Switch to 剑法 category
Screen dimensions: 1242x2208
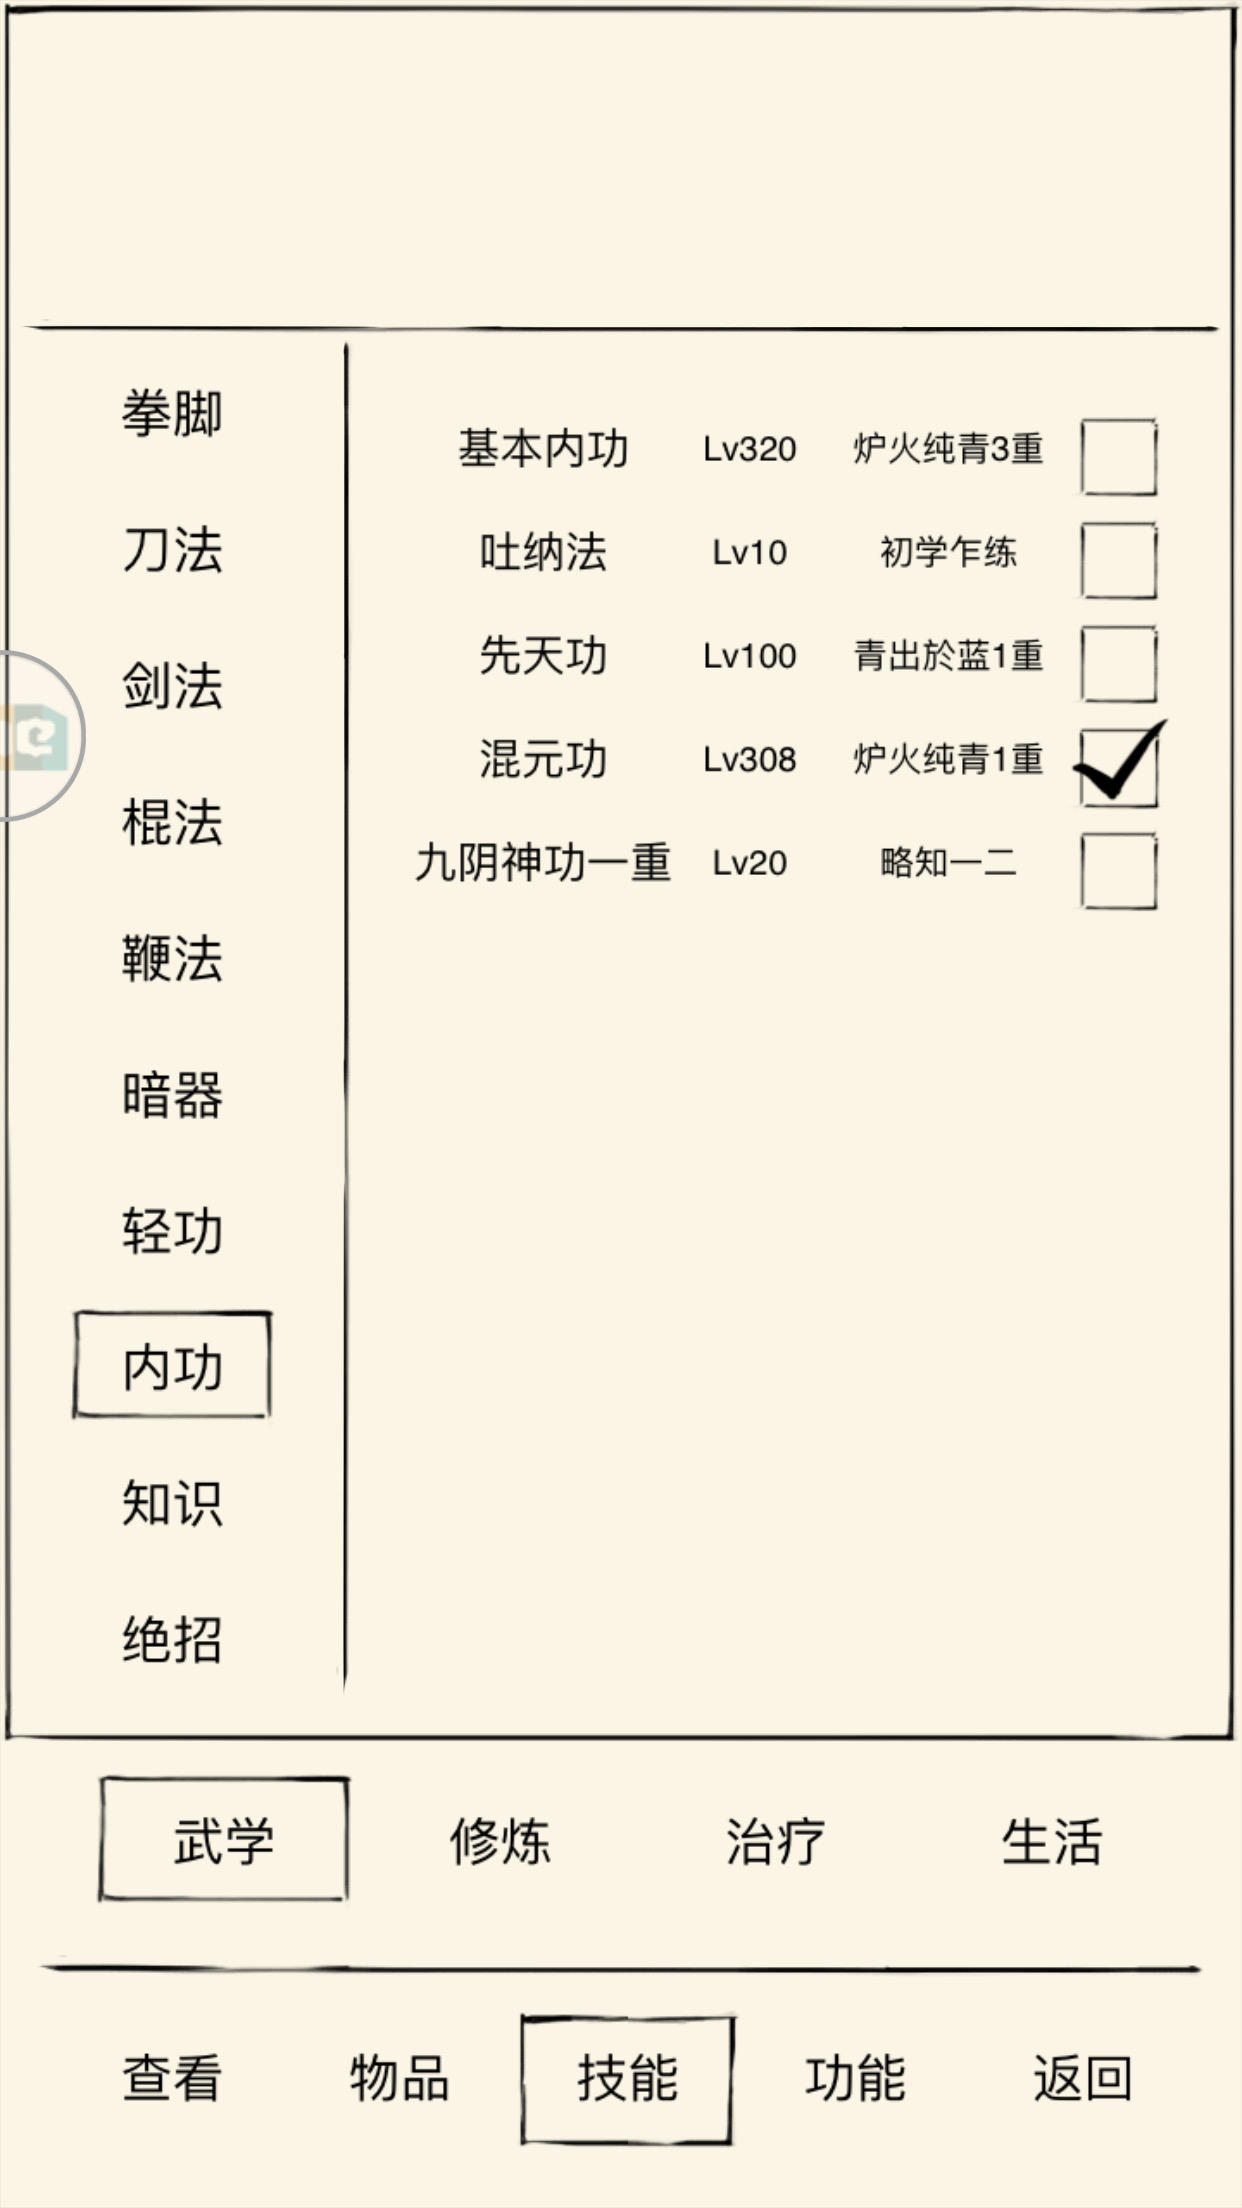pyautogui.click(x=172, y=686)
